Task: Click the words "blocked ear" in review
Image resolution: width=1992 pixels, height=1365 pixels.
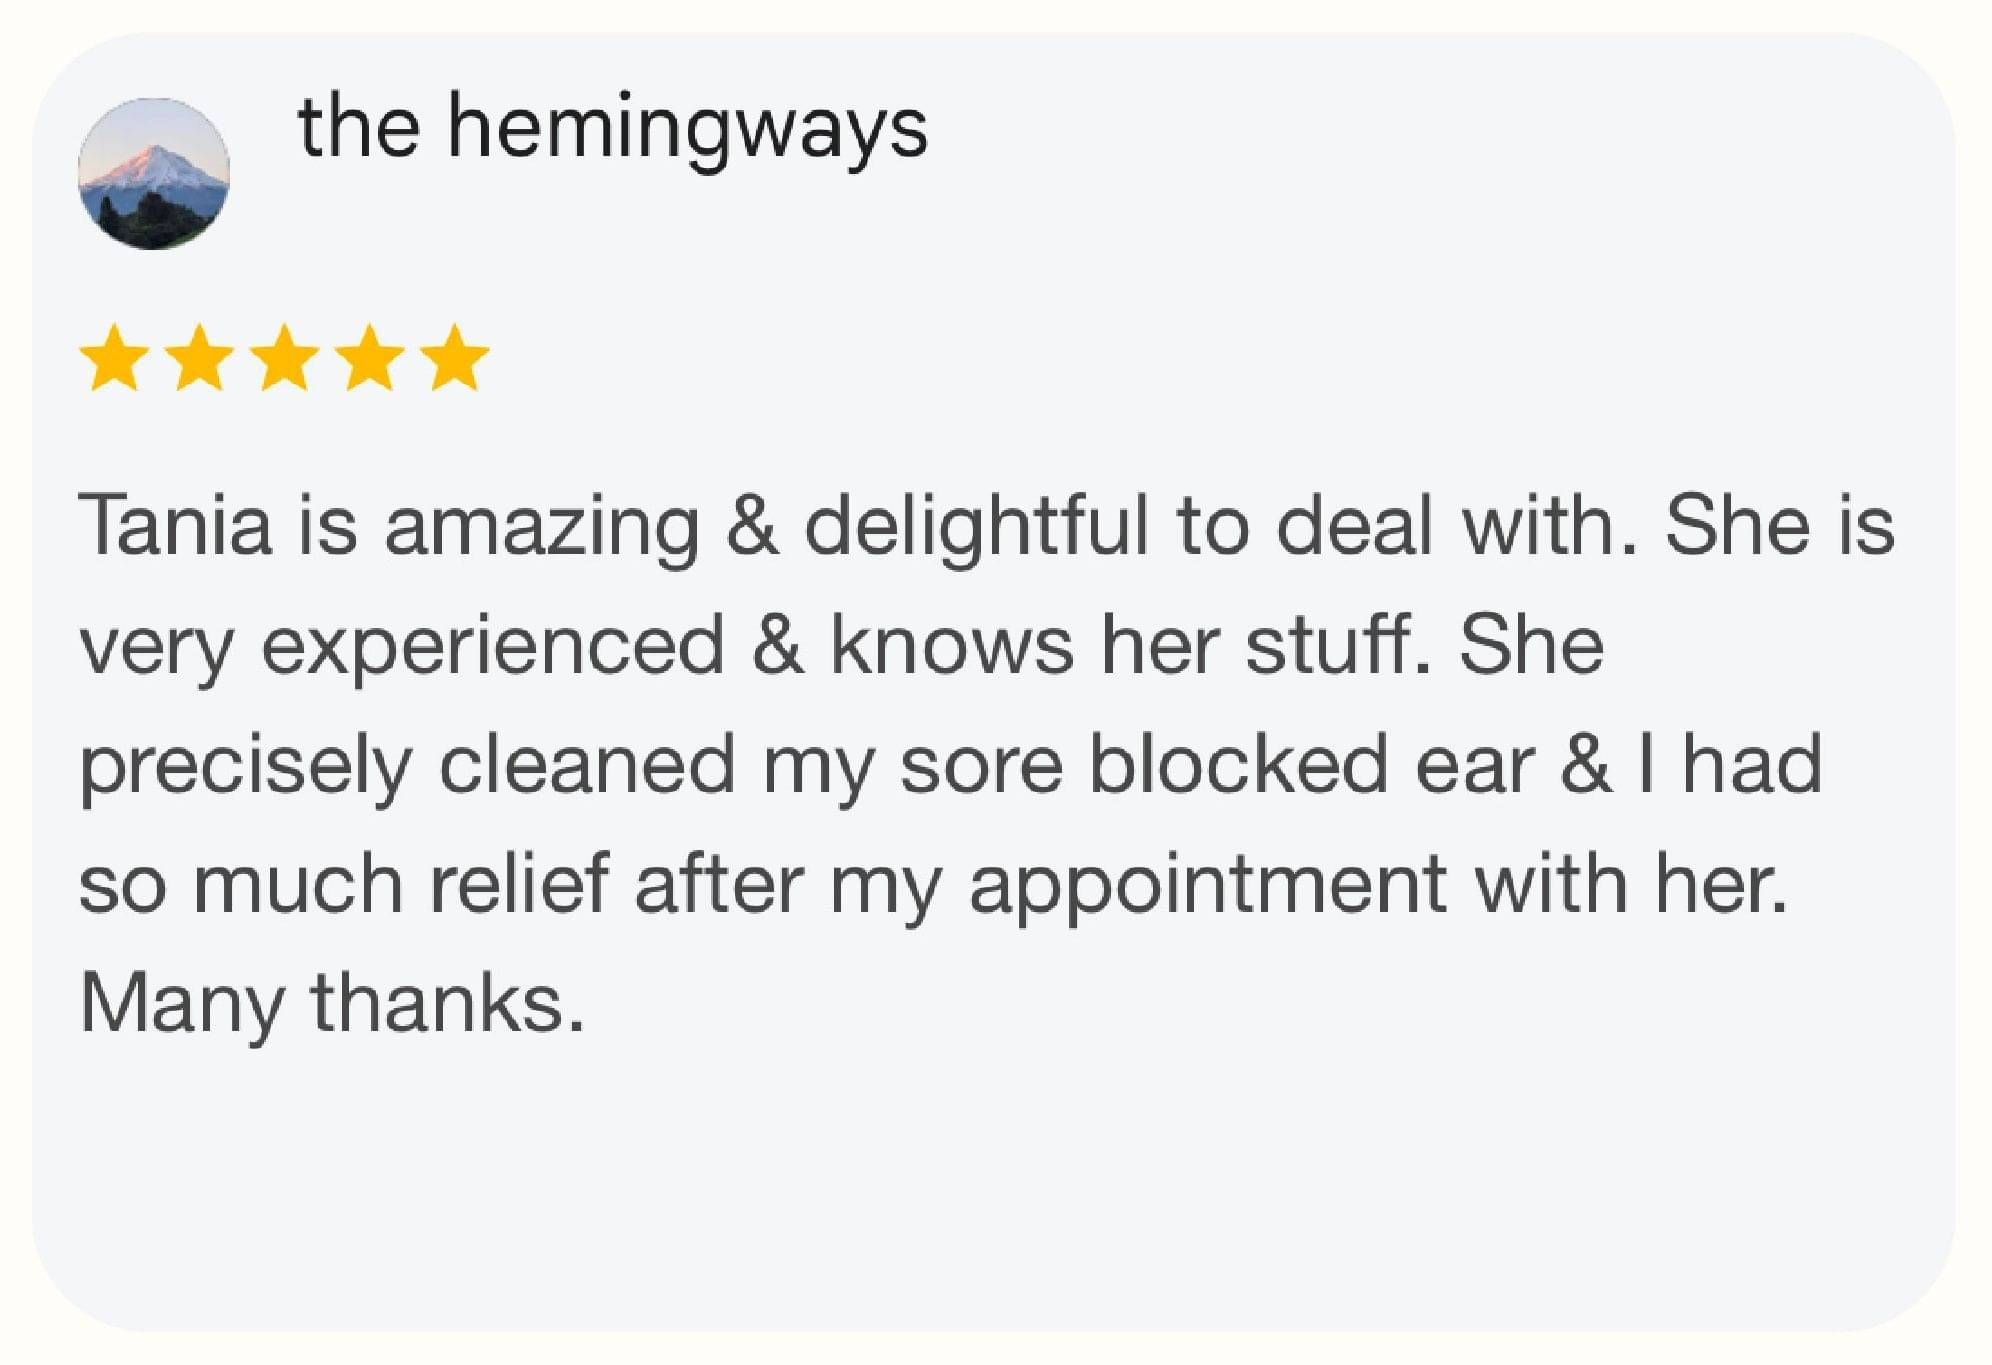Action: click(x=1311, y=765)
